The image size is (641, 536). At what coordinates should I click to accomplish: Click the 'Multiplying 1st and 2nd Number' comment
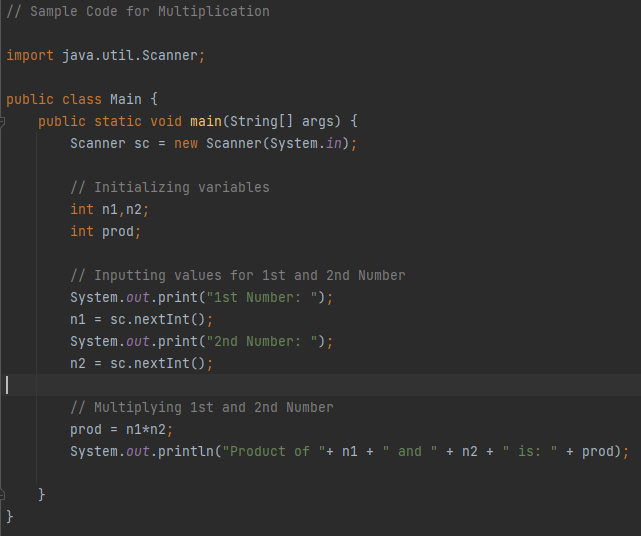(x=202, y=407)
